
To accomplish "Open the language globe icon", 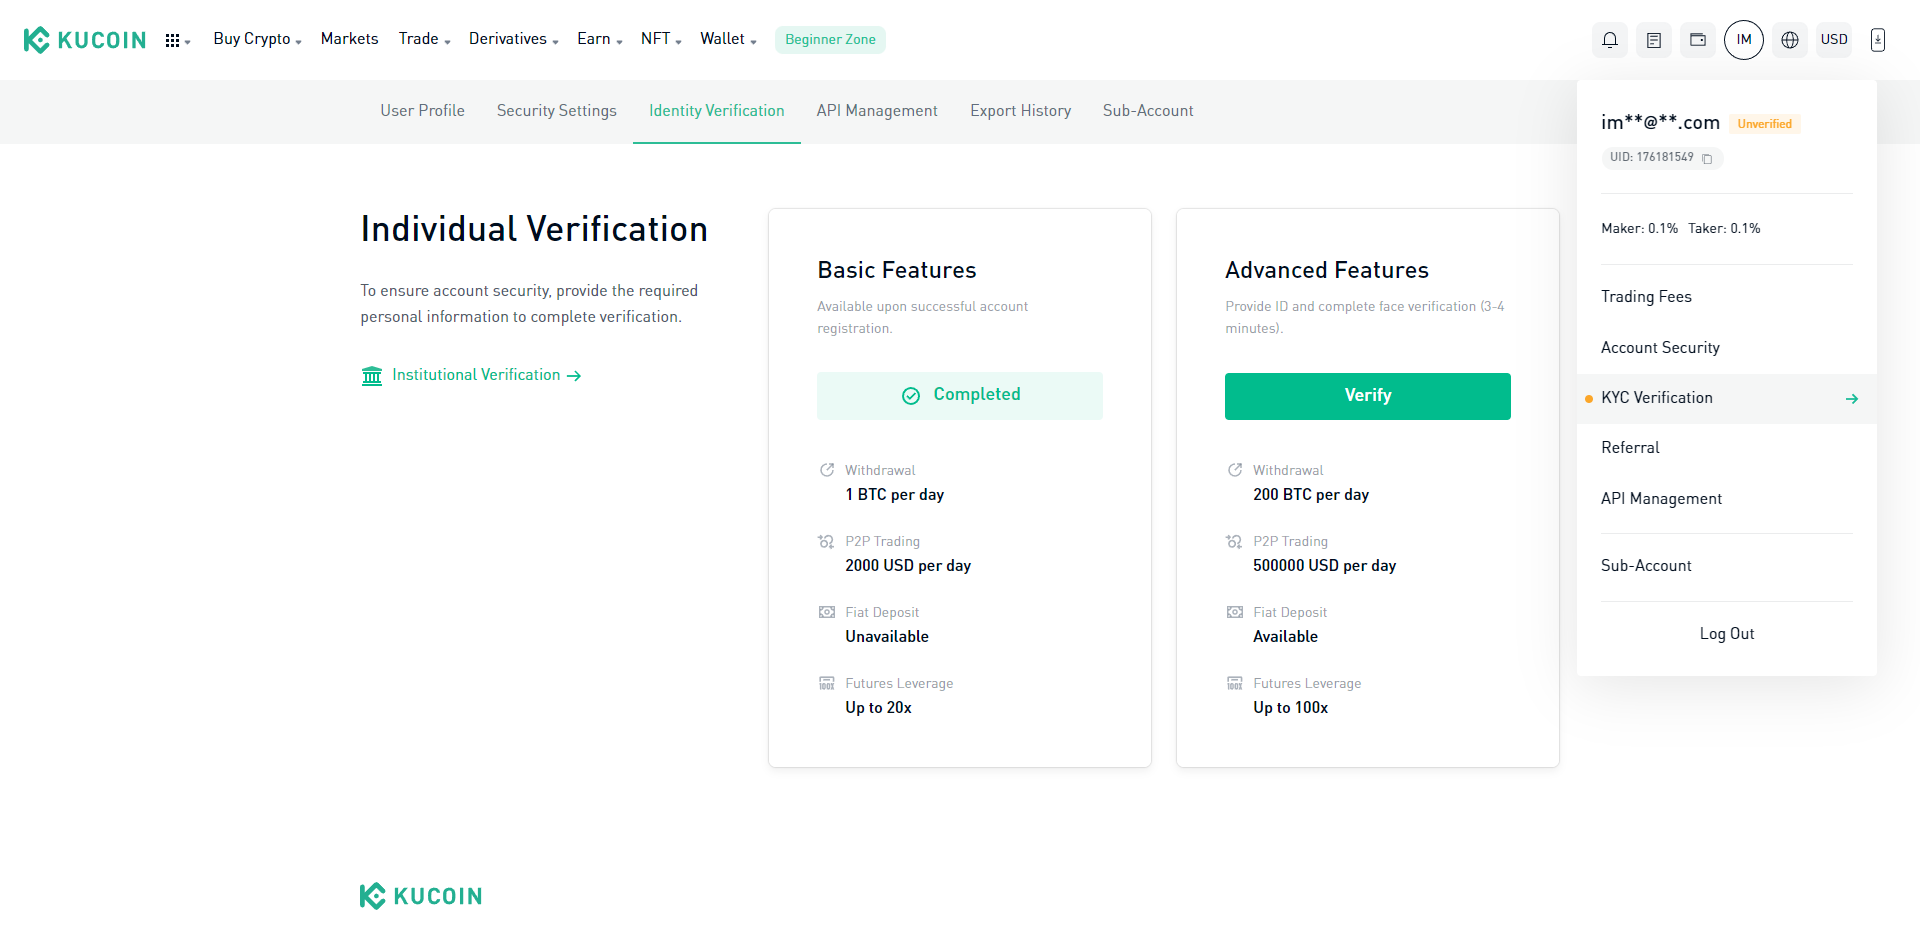I will click(1790, 40).
